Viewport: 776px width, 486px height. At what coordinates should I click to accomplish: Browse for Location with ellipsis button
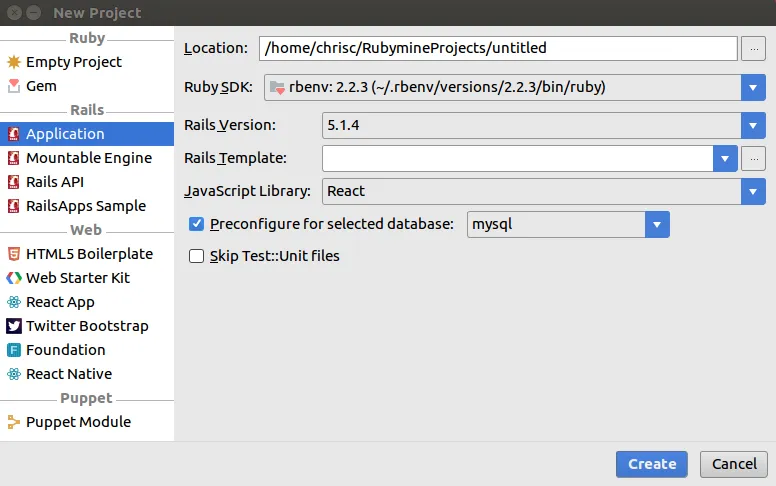click(753, 49)
